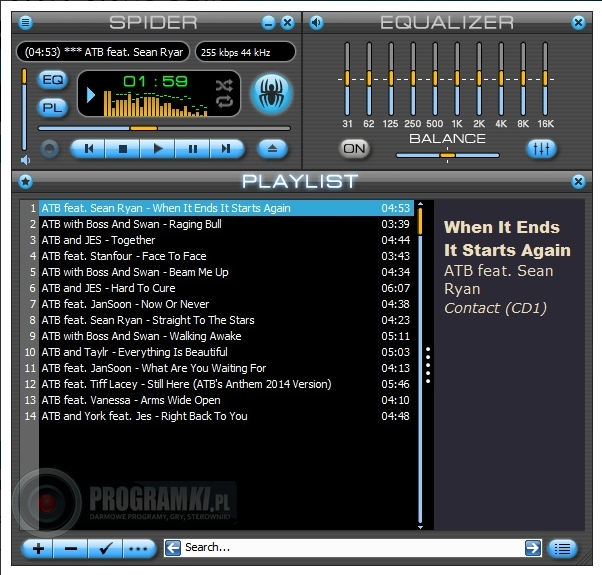The width and height of the screenshot is (602, 575).
Task: Open the Spider main menu icon
Action: coord(25,23)
